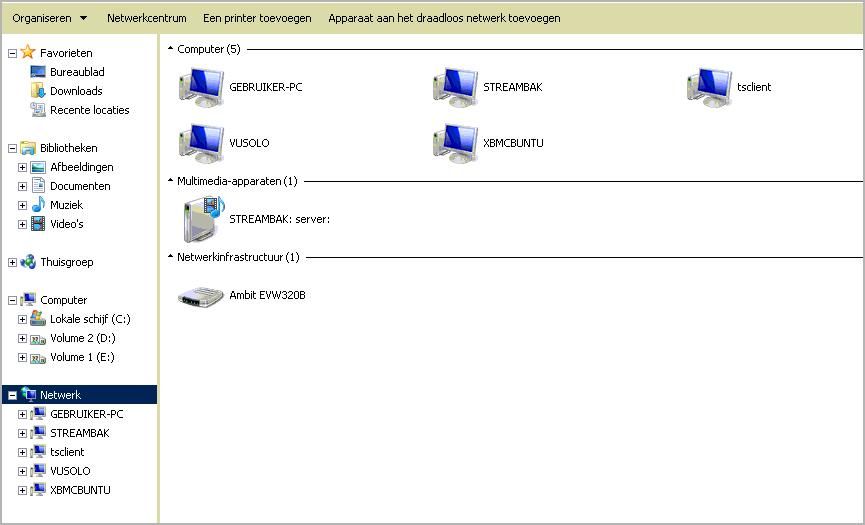
Task: Open the Organiseren dropdown menu
Action: (49, 18)
